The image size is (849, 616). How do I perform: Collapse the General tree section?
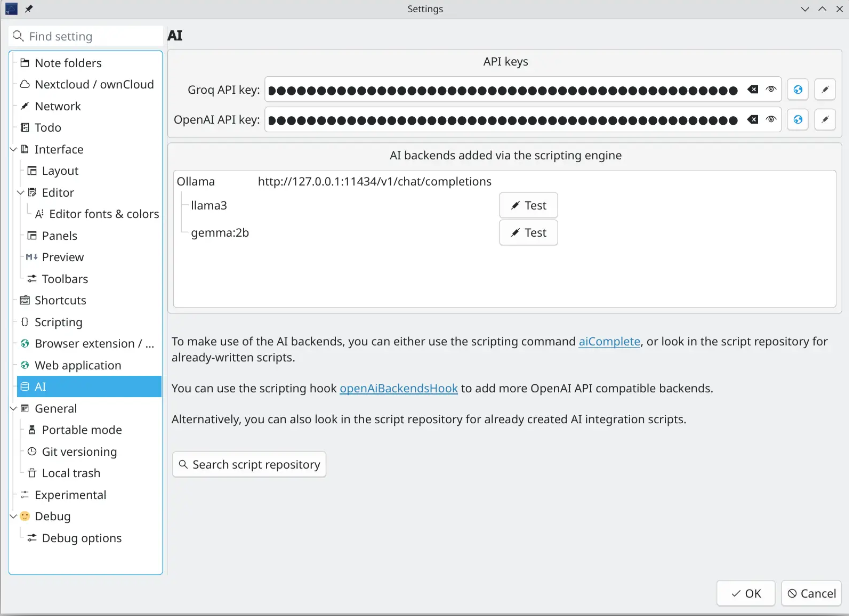tap(13, 409)
